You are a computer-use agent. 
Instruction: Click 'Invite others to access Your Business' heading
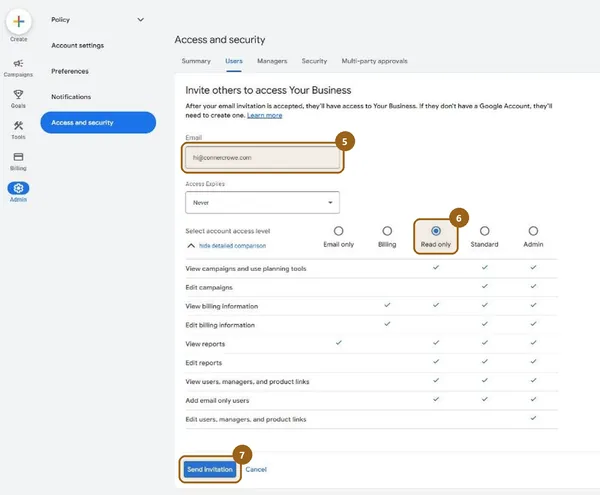coord(268,90)
